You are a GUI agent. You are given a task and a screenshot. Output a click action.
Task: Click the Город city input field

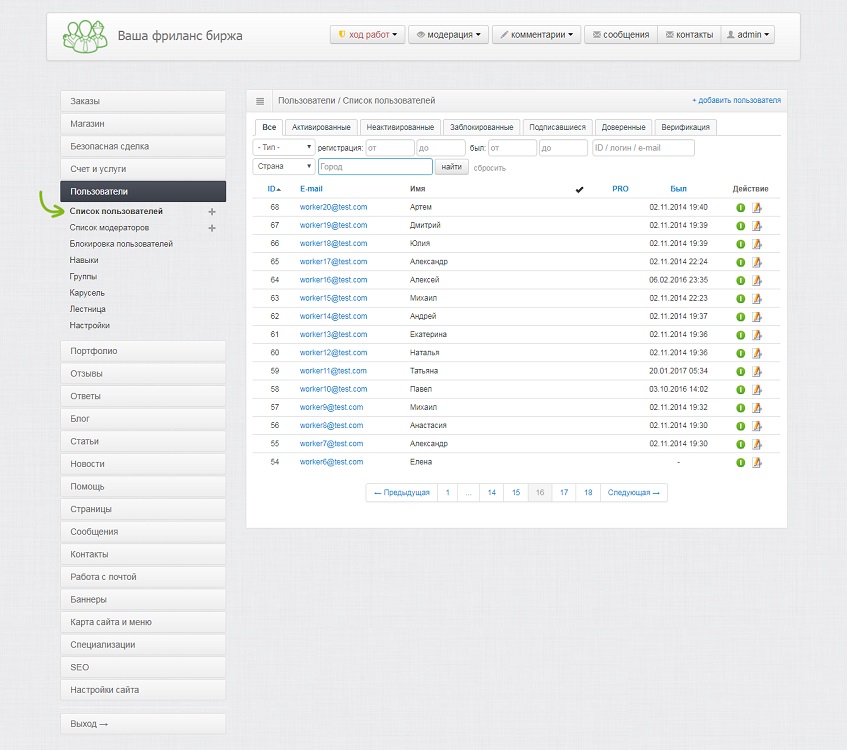point(375,167)
